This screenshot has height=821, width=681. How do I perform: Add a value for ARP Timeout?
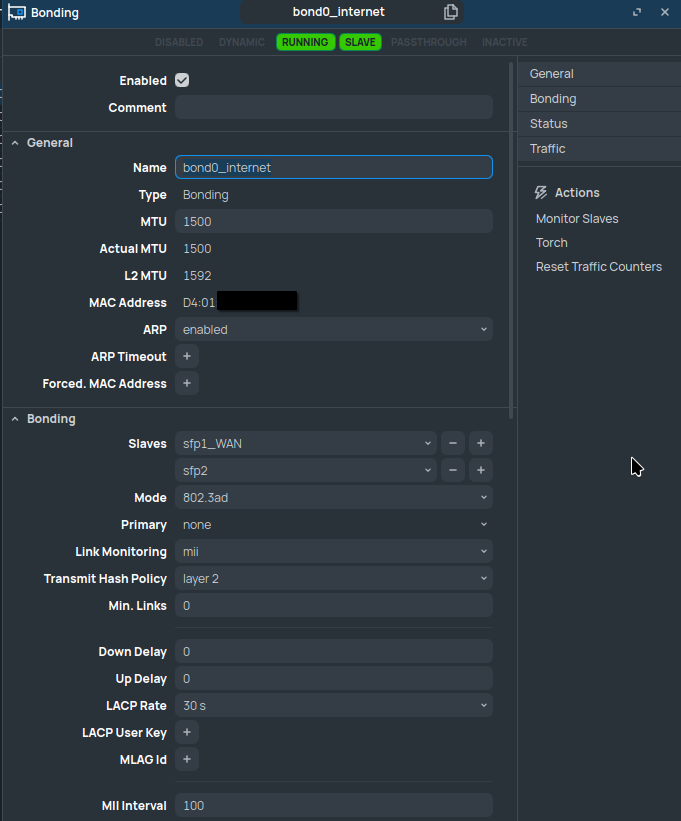pos(187,356)
